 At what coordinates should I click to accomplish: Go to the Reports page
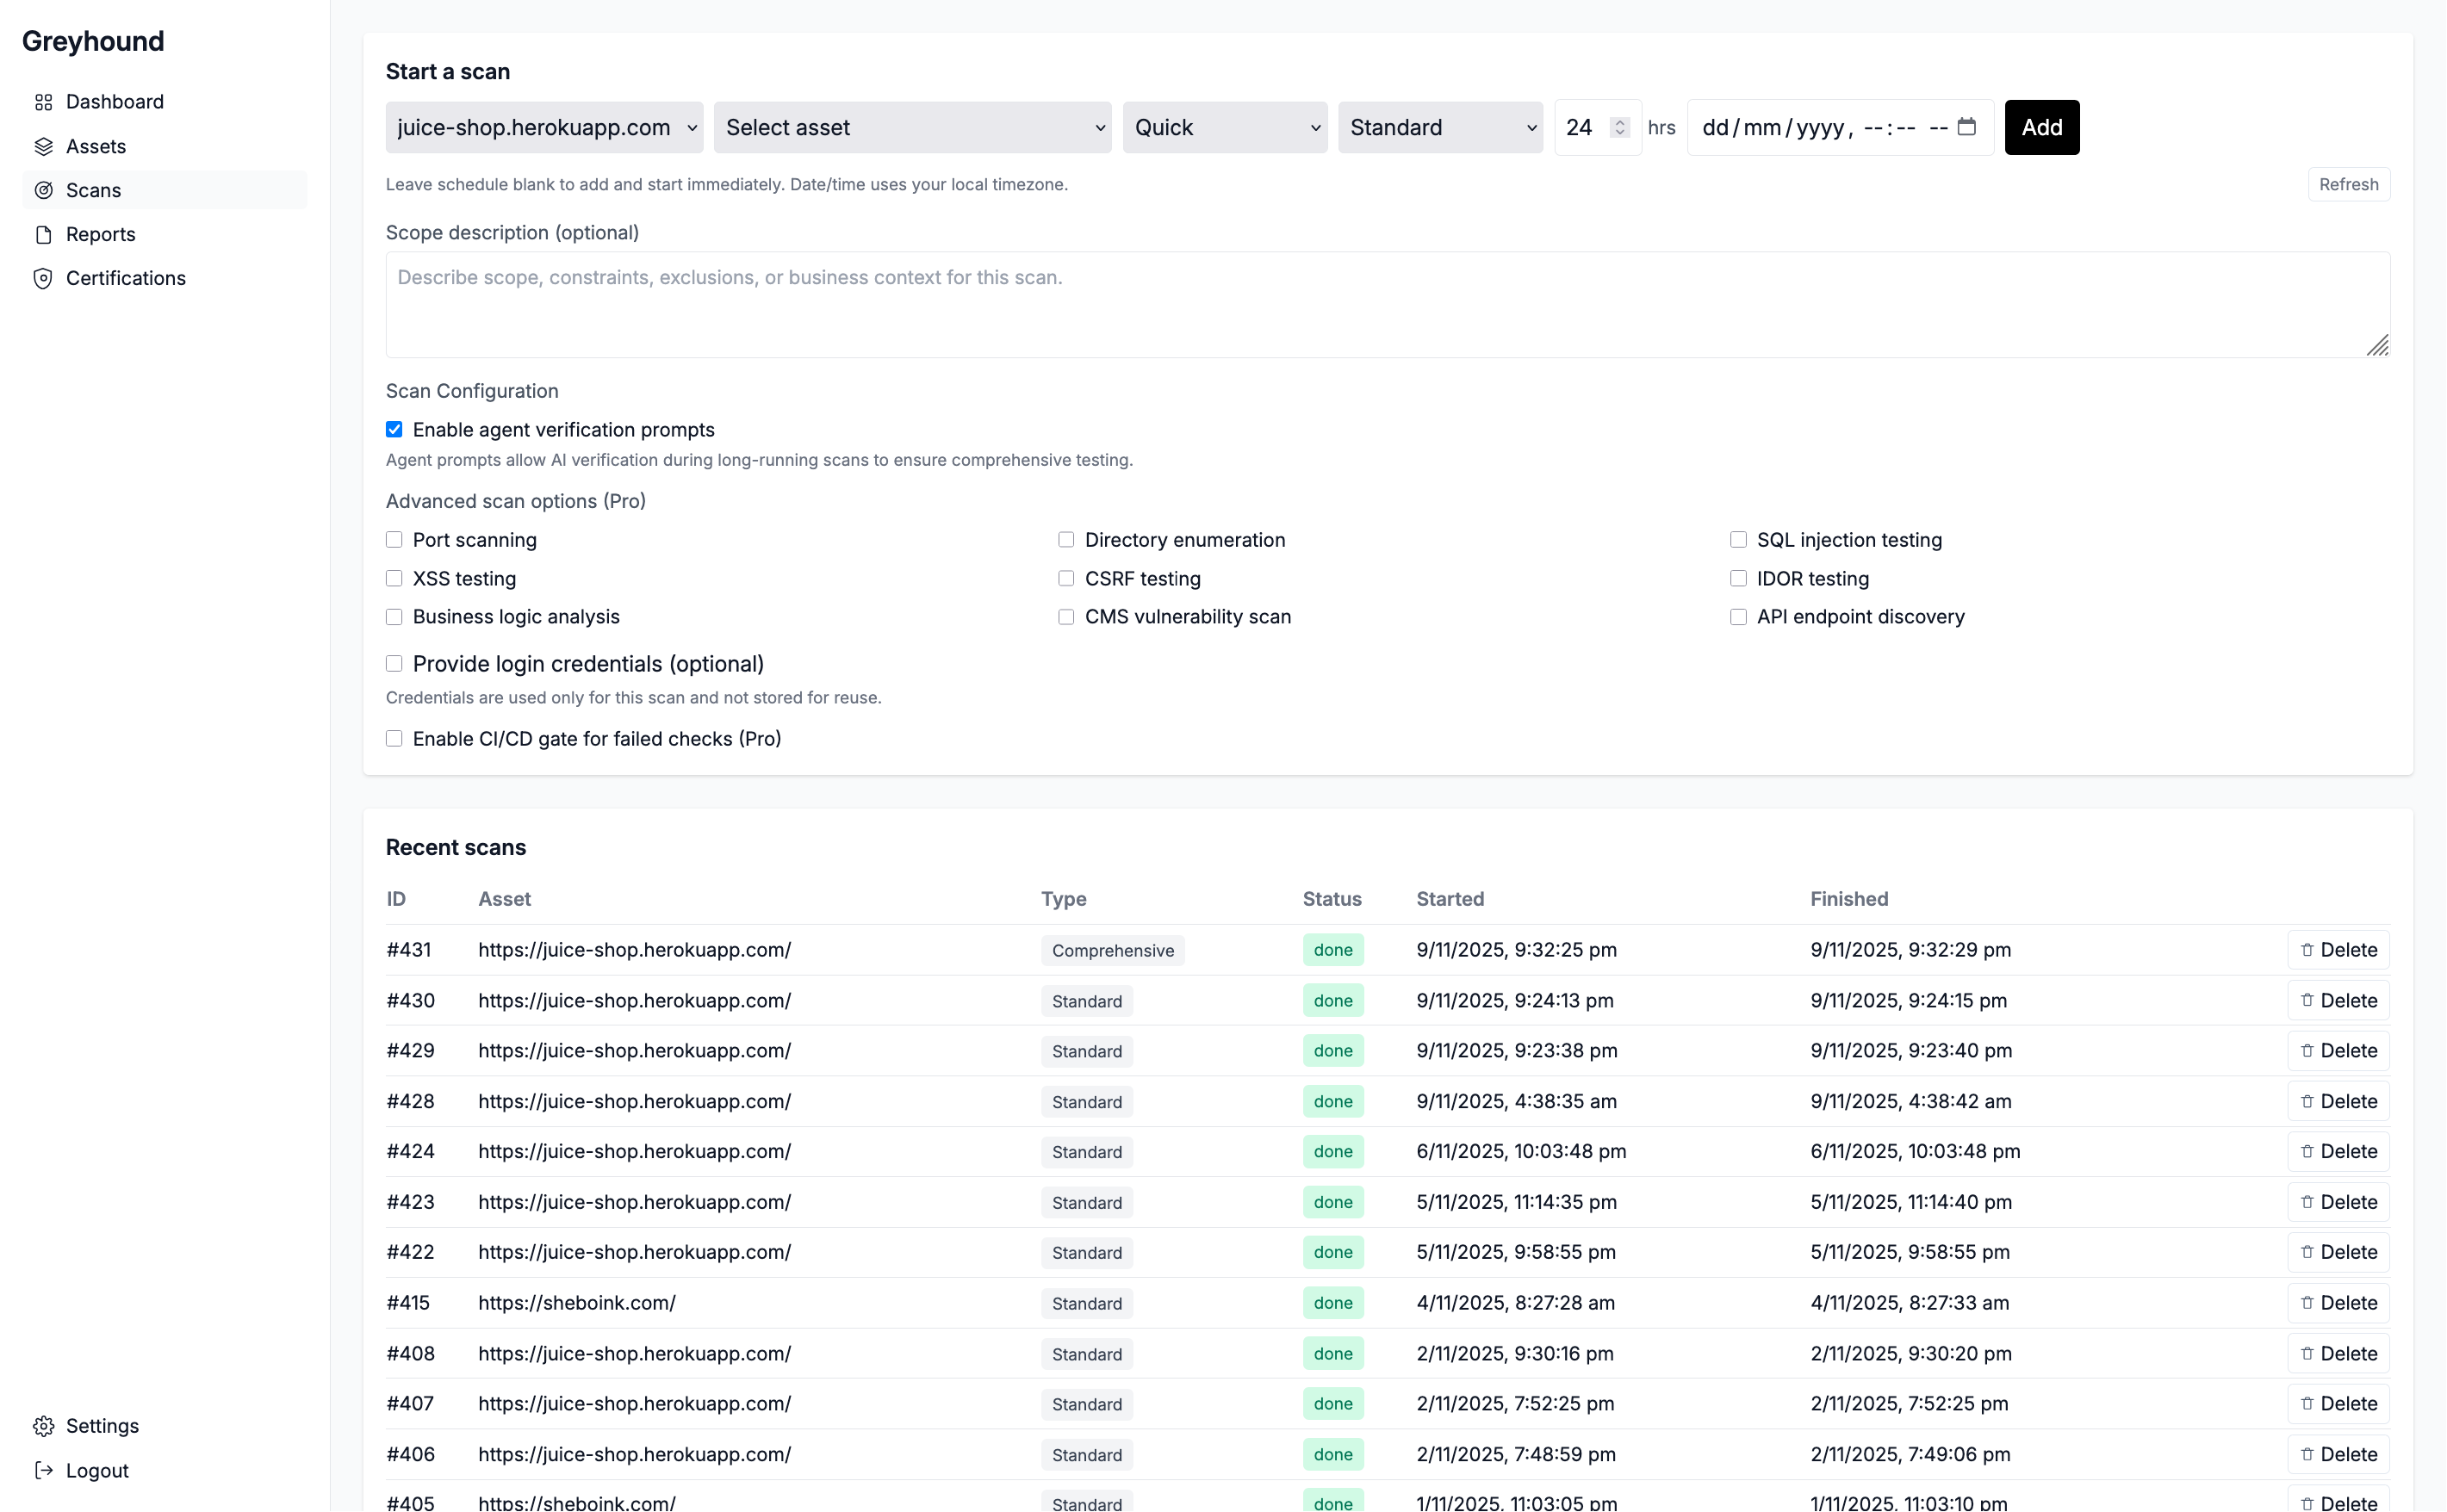(100, 234)
